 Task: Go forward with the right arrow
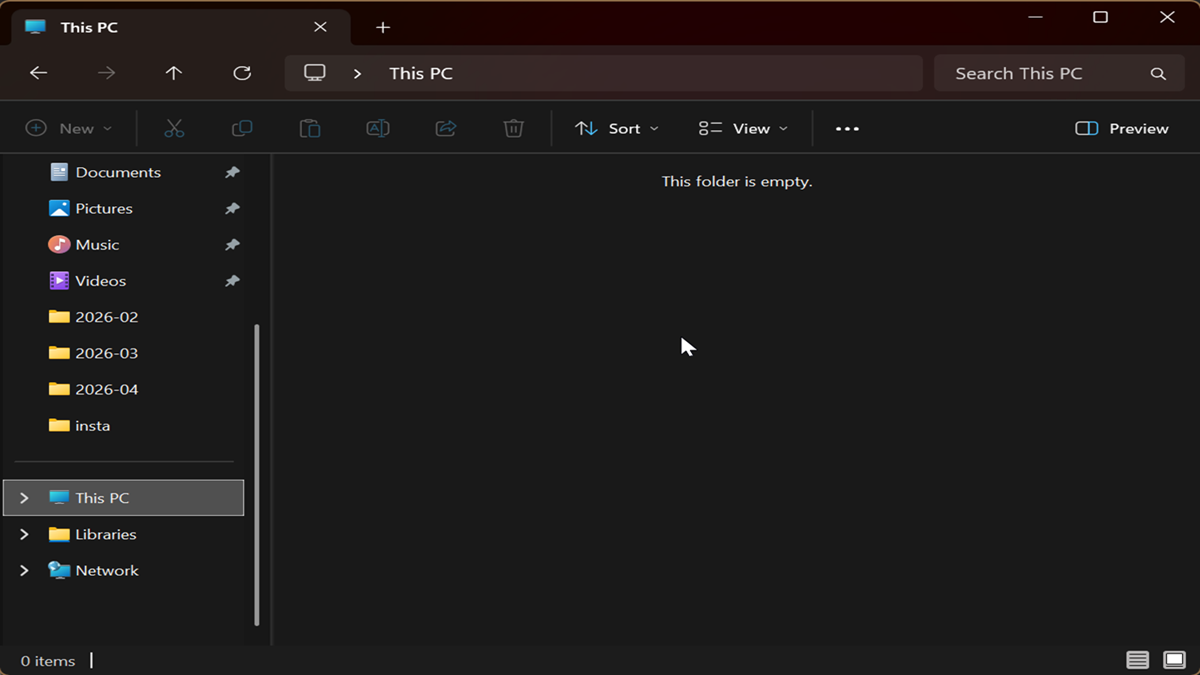point(106,73)
